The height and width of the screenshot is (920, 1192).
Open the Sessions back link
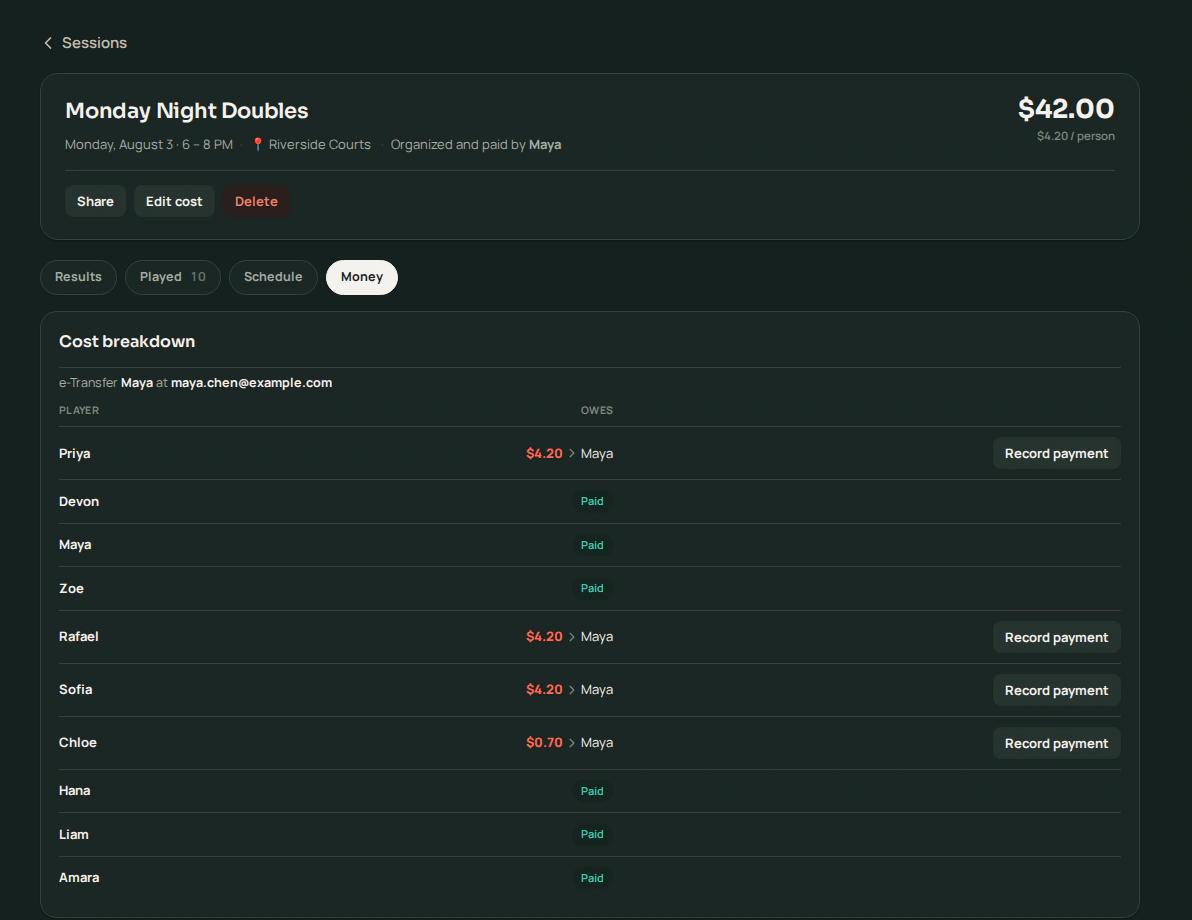pyautogui.click(x=84, y=43)
